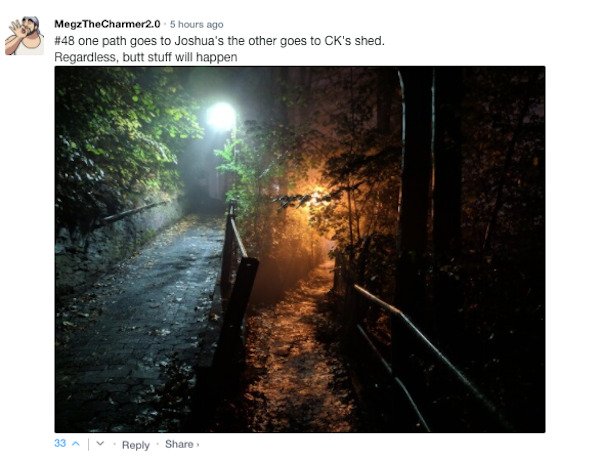600x461 pixels.
Task: Click the dark tree trunk in photo
Action: click(x=416, y=191)
